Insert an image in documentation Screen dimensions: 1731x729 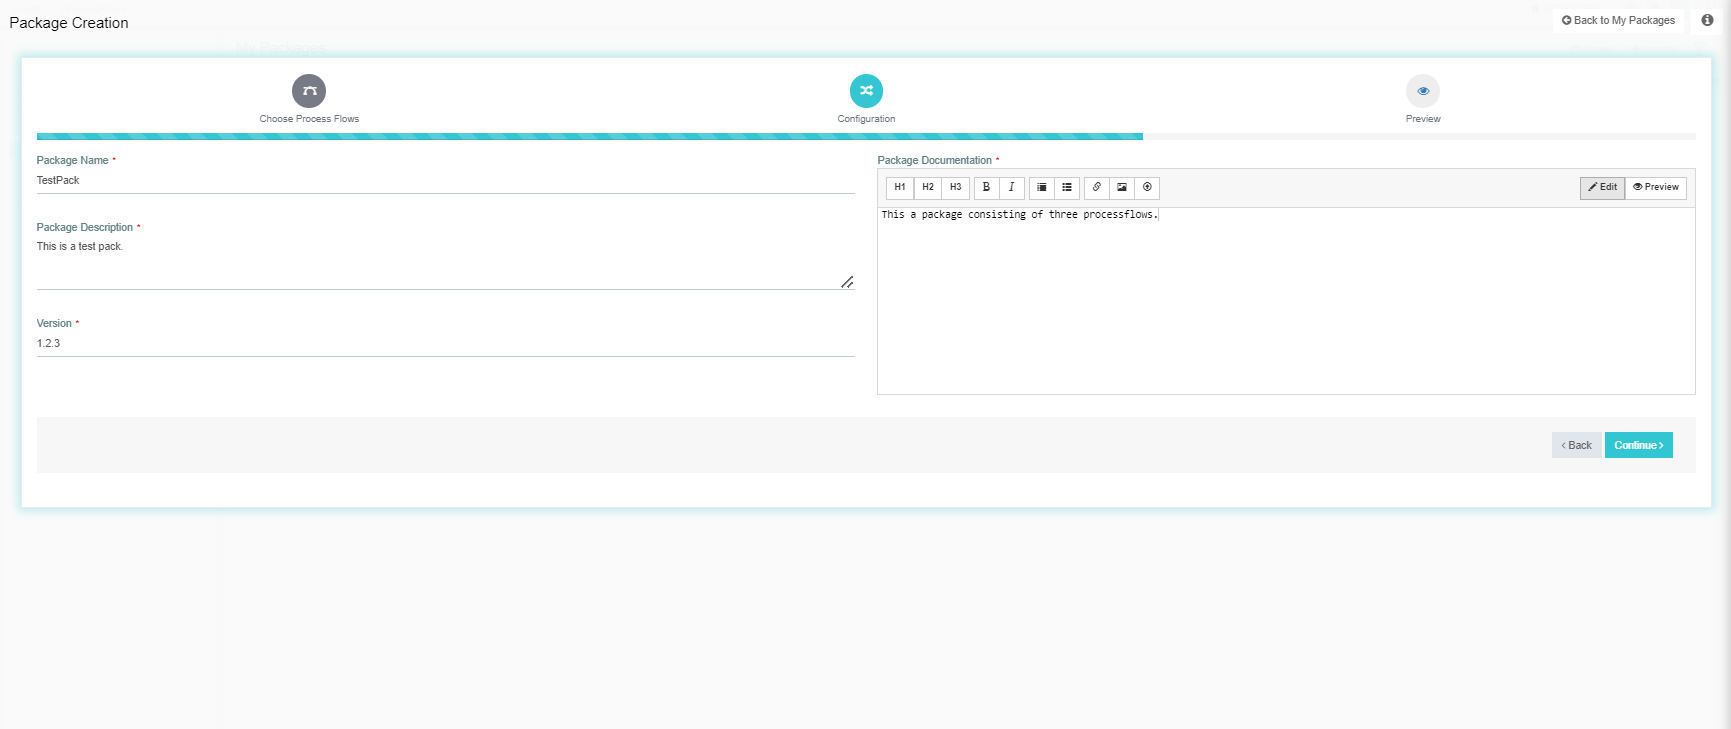[x=1122, y=188]
